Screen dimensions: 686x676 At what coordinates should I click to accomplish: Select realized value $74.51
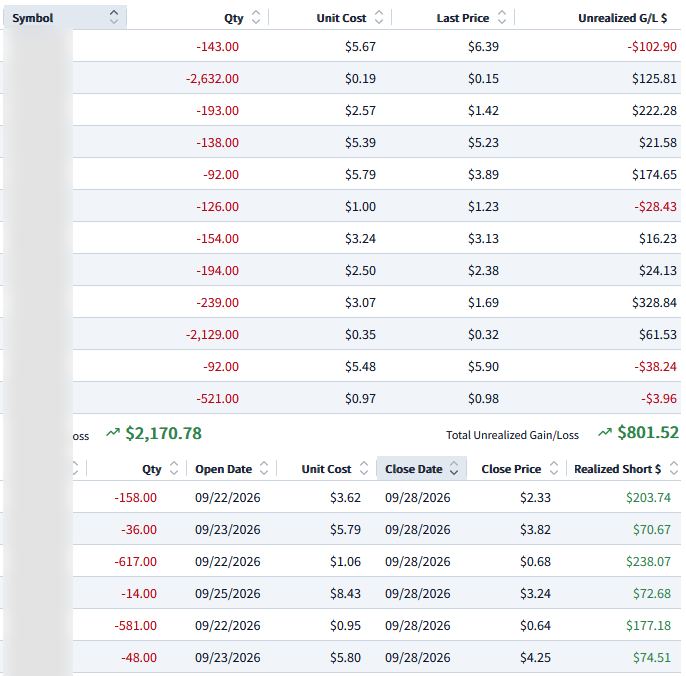click(651, 657)
